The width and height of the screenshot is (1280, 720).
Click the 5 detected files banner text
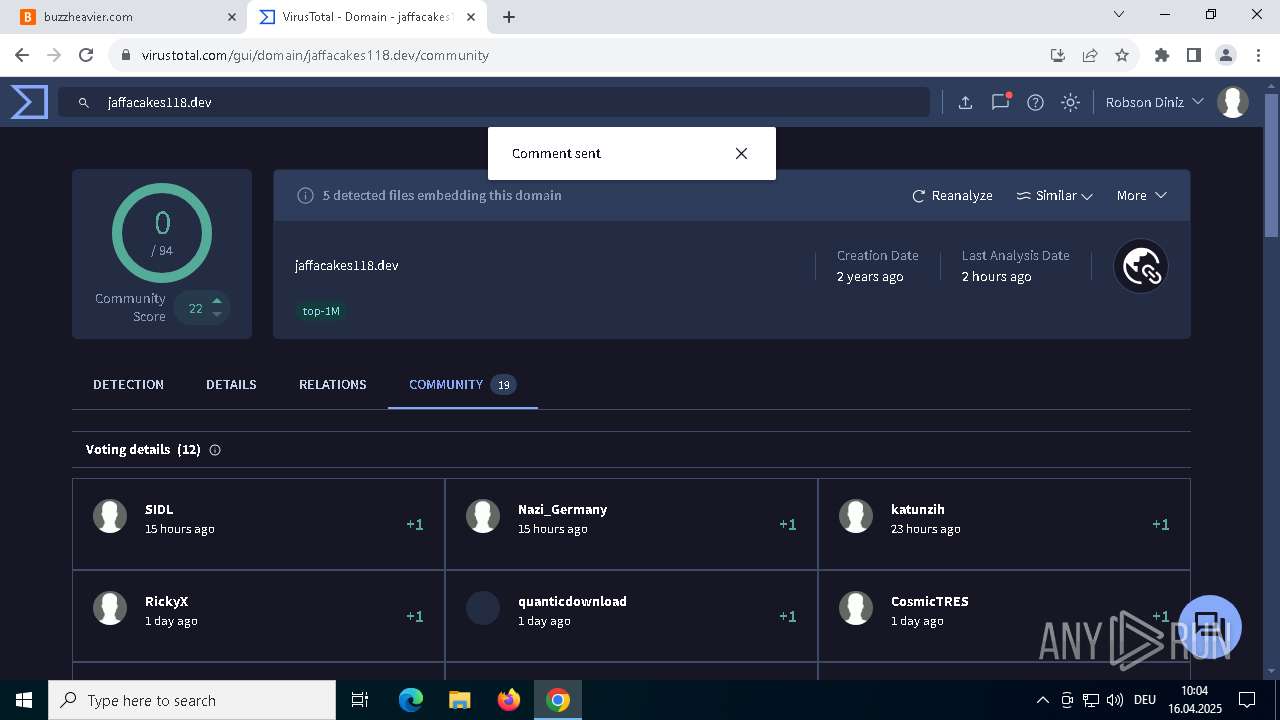(442, 195)
